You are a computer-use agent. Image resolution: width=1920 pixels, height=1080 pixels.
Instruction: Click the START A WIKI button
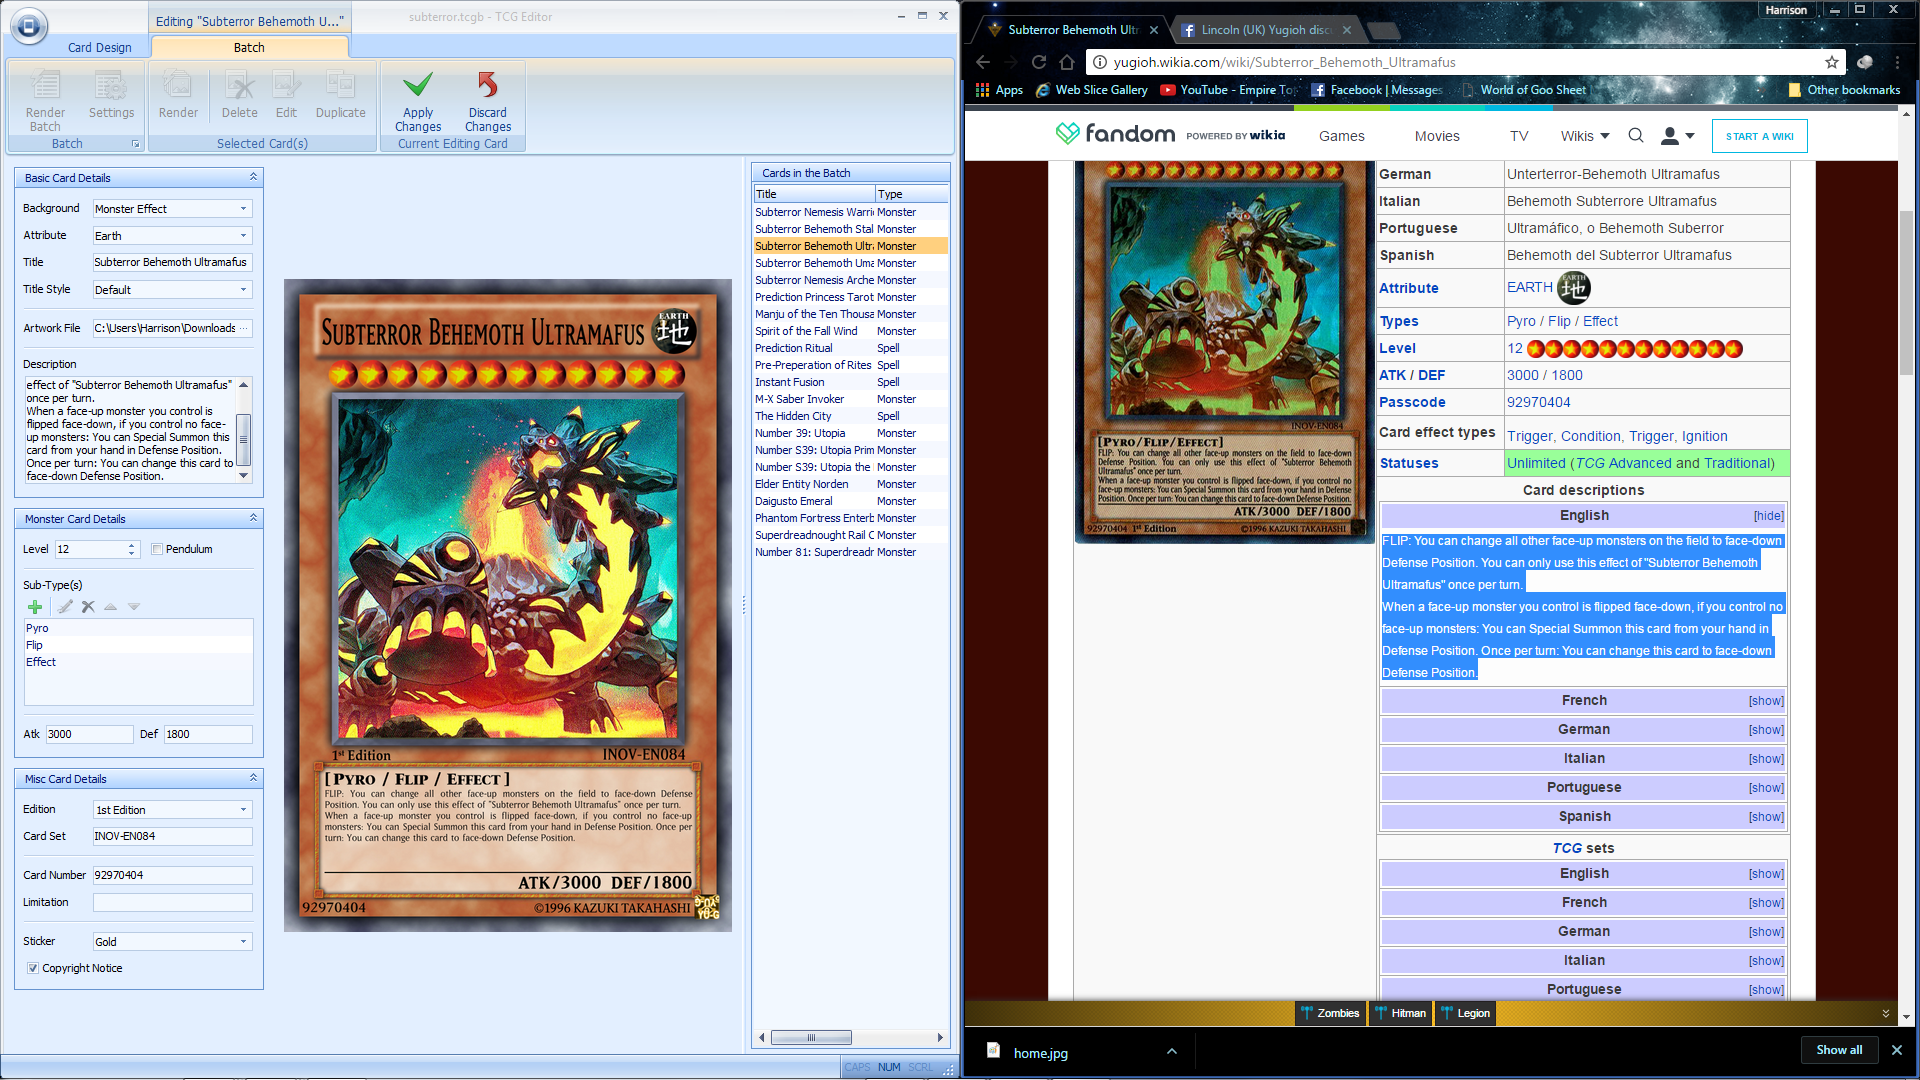tap(1759, 136)
